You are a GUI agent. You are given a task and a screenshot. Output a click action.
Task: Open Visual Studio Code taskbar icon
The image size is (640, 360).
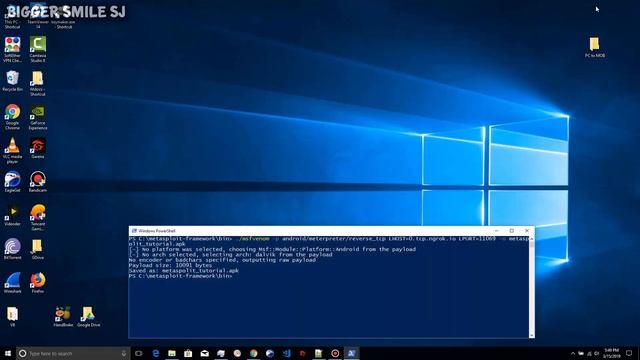pyautogui.click(x=286, y=353)
